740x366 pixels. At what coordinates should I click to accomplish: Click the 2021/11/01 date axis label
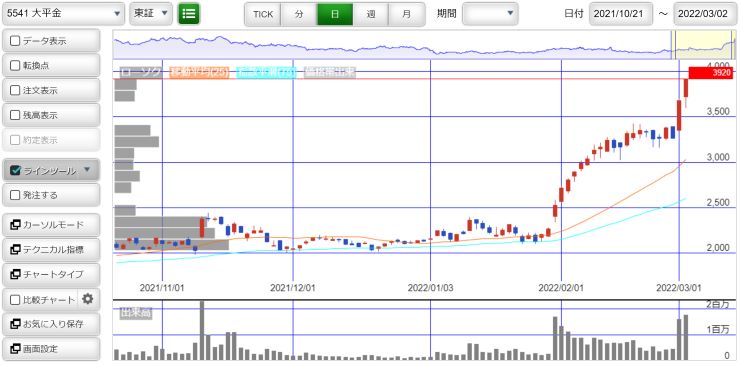pos(162,287)
